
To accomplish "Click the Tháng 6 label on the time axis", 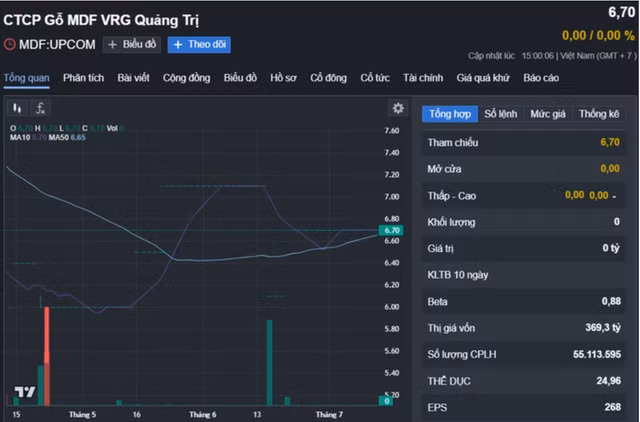I will click(x=202, y=415).
